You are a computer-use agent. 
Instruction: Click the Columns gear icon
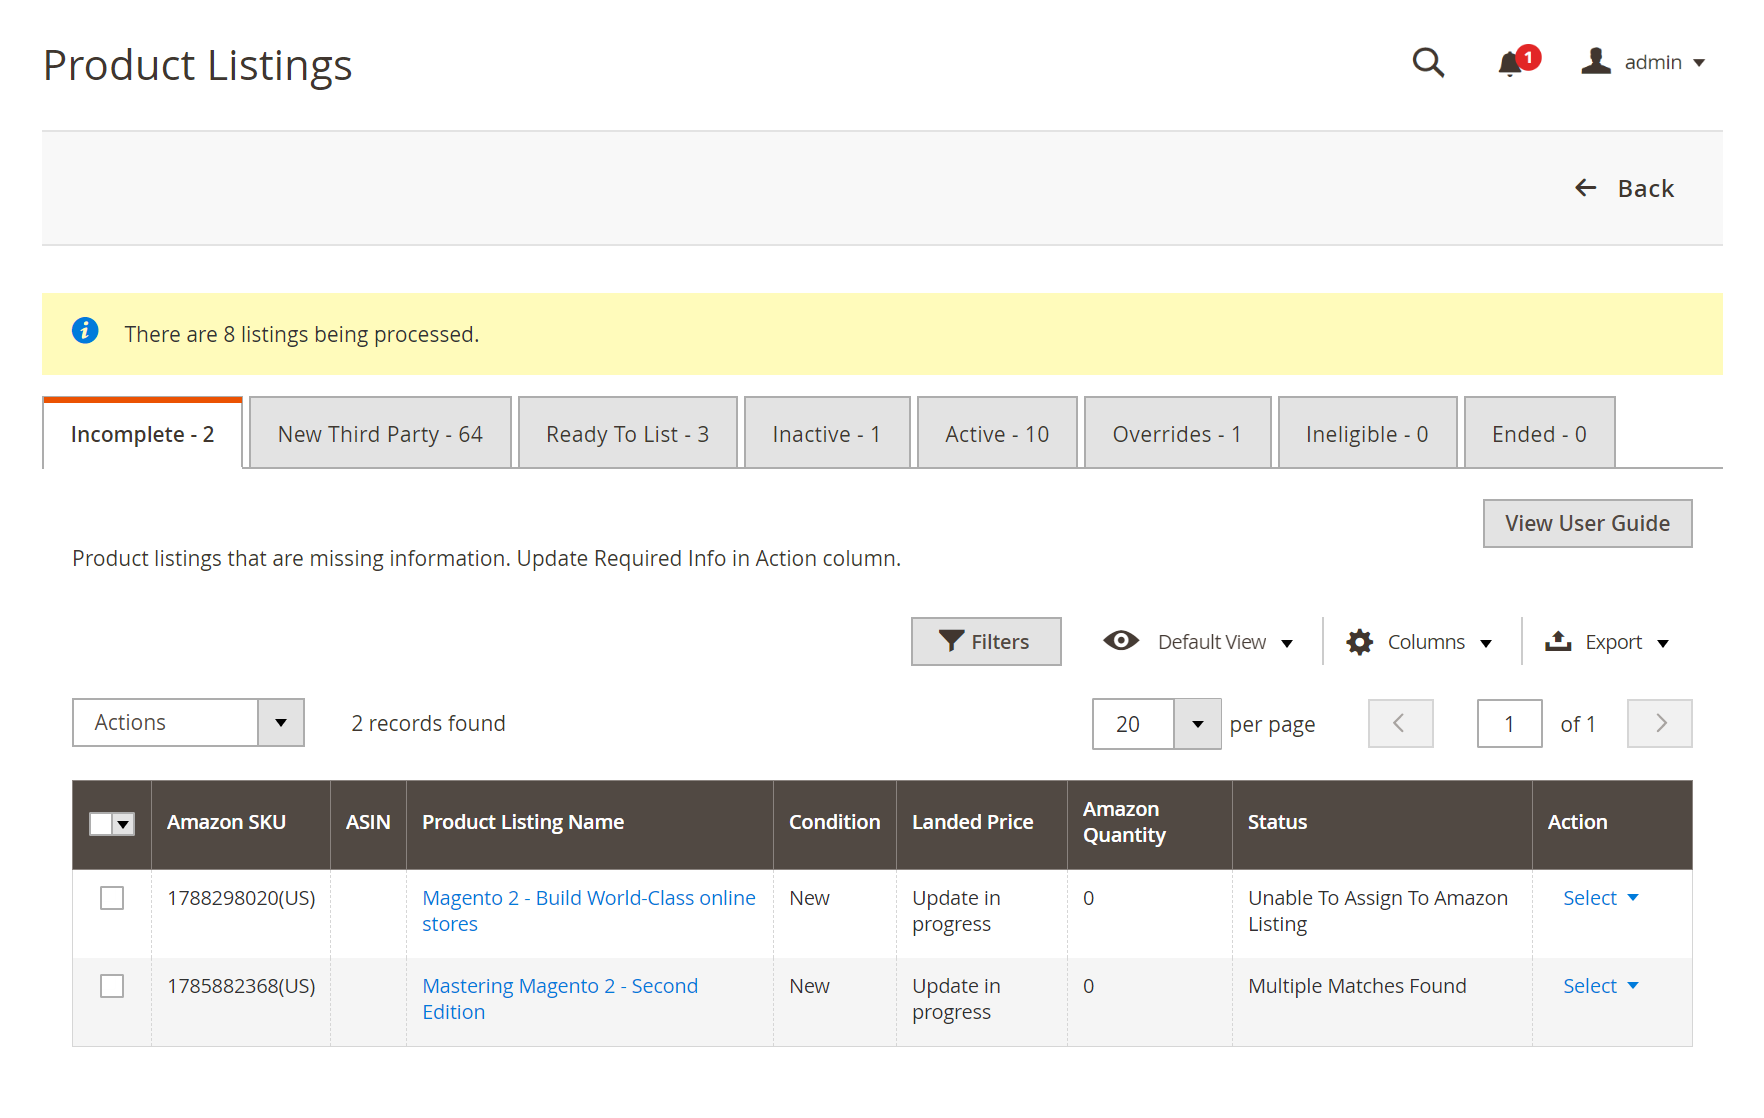pos(1359,642)
